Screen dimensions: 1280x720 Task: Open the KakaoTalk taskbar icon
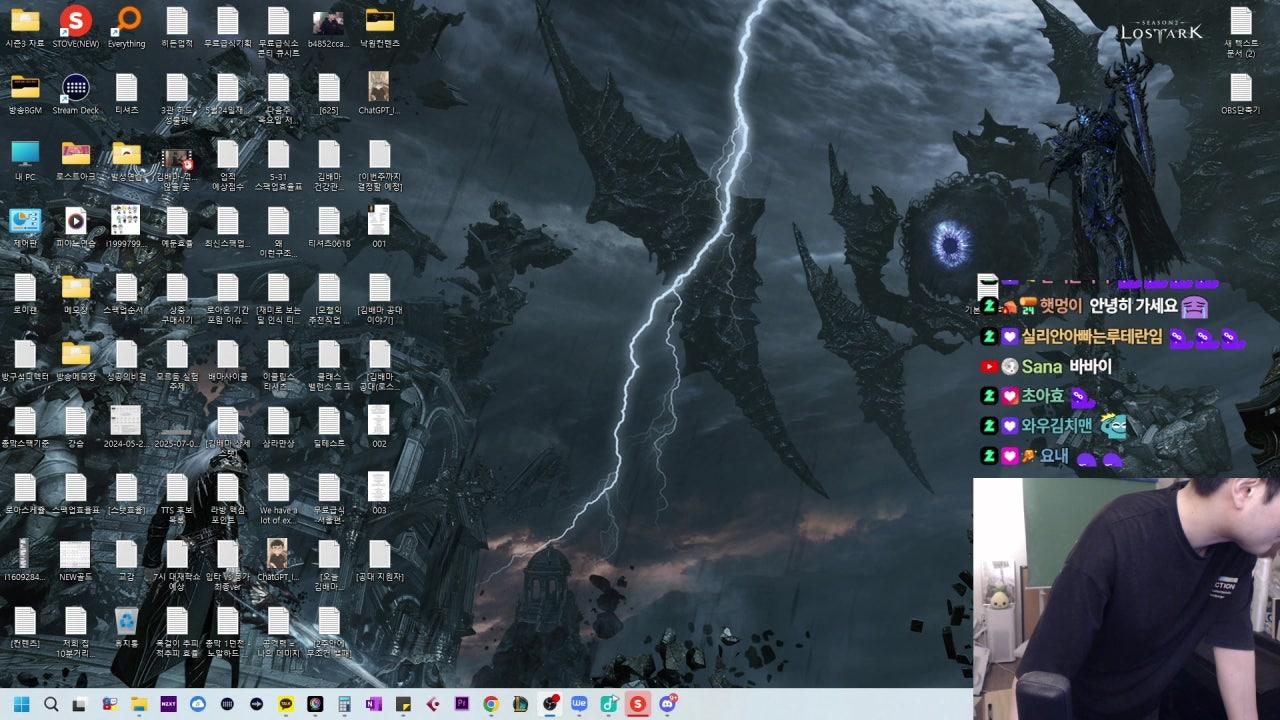[286, 704]
